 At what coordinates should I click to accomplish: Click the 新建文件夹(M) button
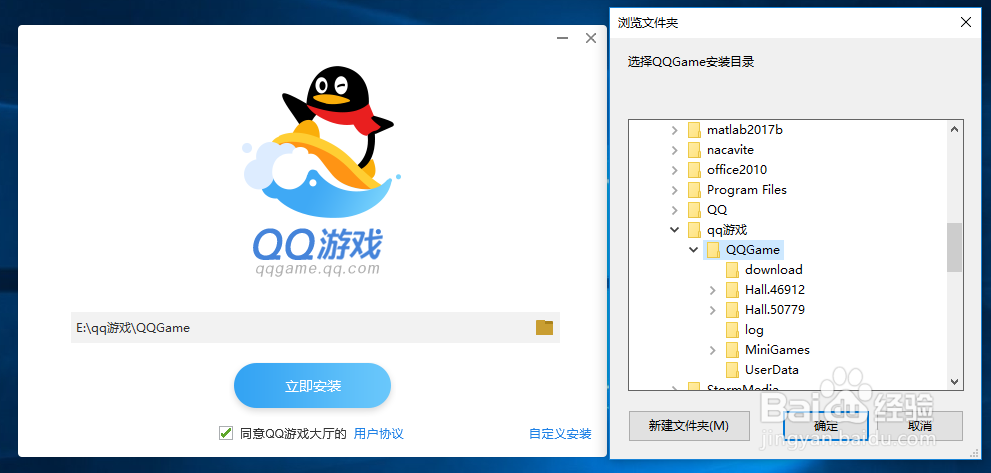pos(689,426)
